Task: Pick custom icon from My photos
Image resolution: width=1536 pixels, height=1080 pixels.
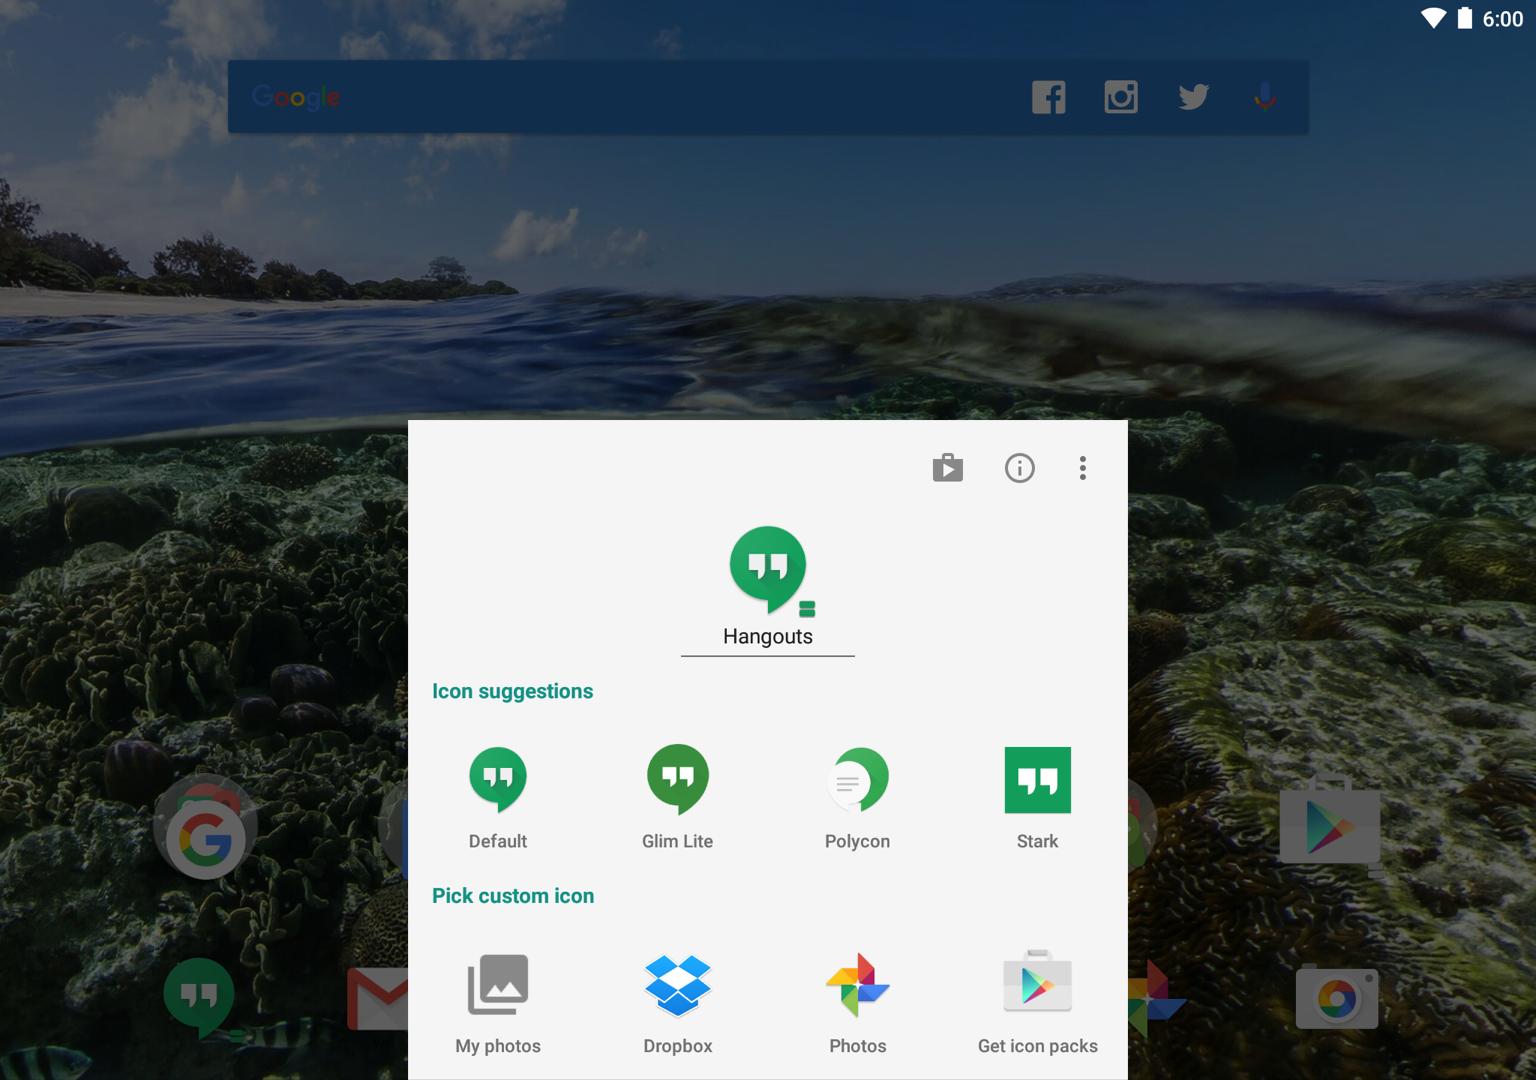Action: [498, 1002]
